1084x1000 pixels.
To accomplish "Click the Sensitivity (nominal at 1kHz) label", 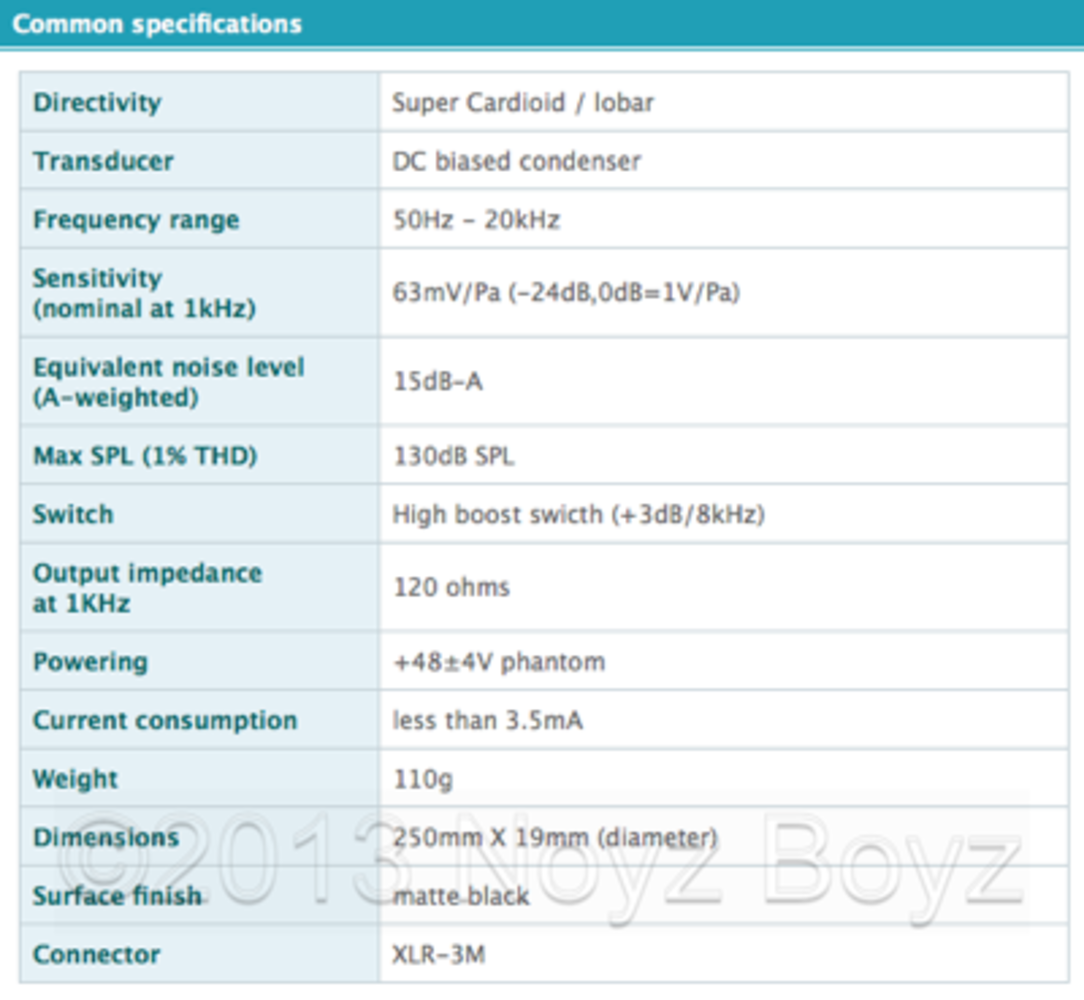I will (x=144, y=293).
